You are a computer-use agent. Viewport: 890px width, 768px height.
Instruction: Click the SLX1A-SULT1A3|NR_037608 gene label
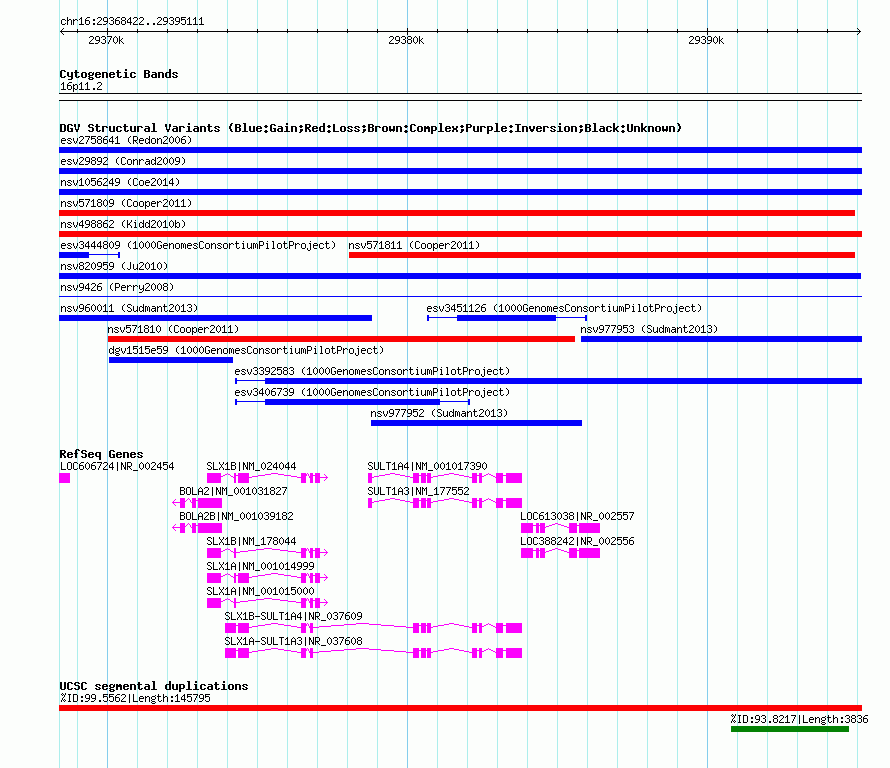pyautogui.click(x=293, y=641)
